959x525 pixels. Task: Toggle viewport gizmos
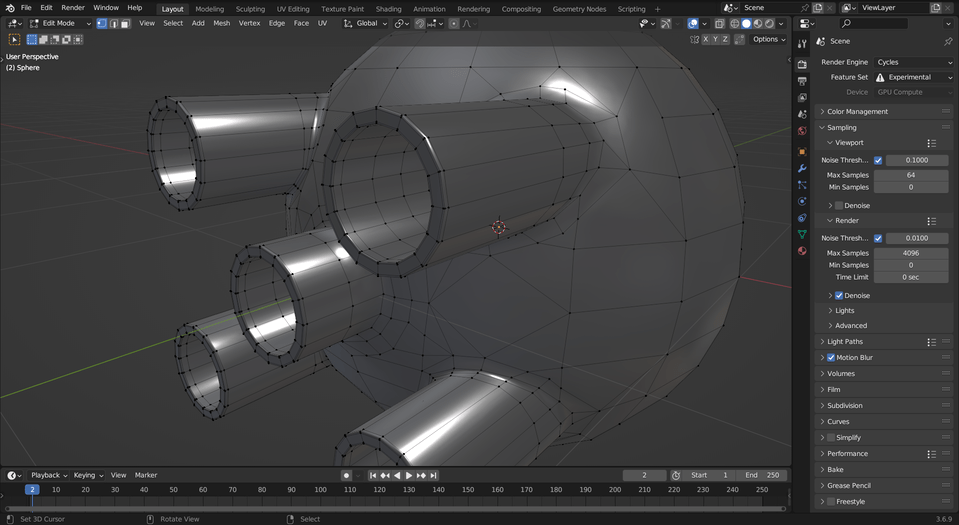click(665, 23)
